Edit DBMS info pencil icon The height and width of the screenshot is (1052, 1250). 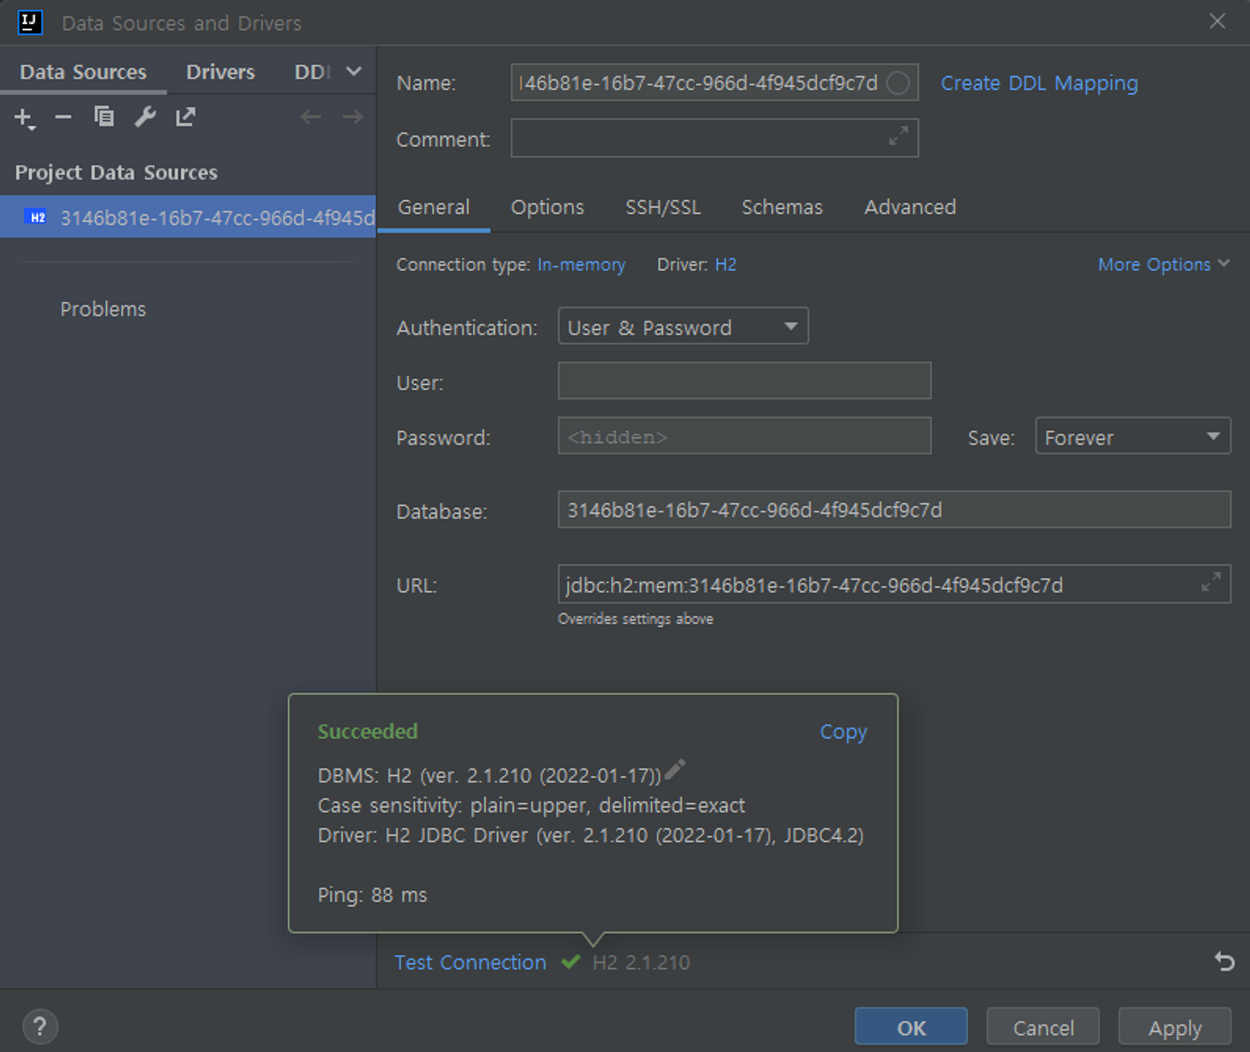pyautogui.click(x=675, y=770)
